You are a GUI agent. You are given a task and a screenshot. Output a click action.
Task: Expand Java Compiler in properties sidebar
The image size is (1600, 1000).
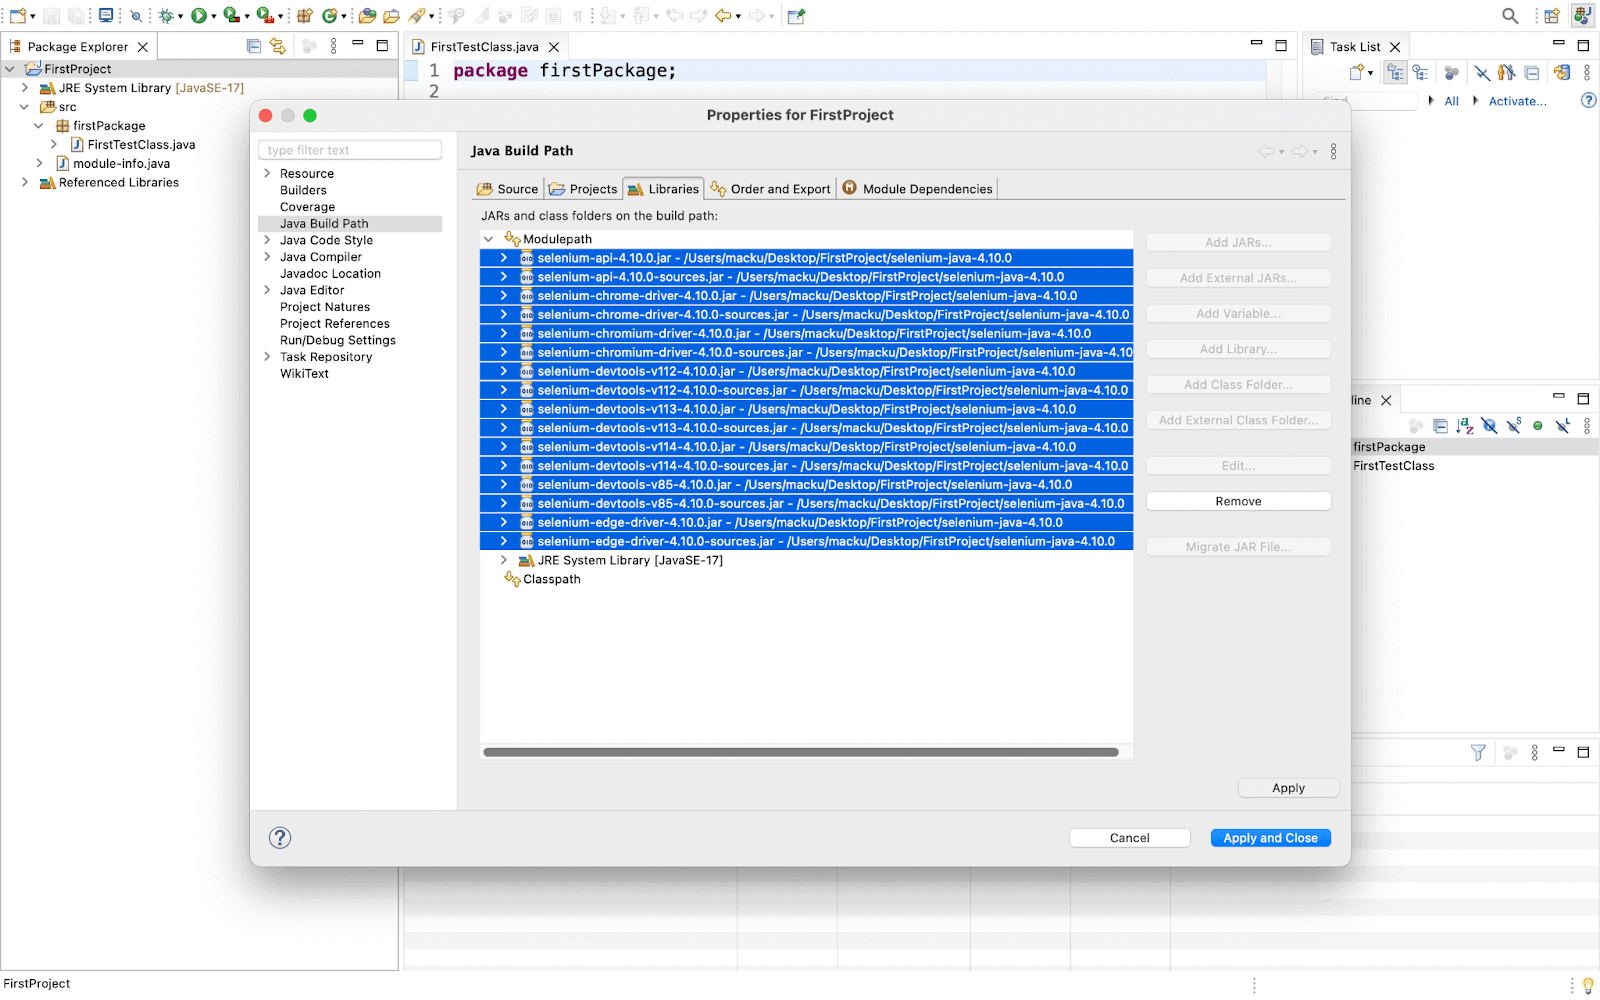(267, 257)
